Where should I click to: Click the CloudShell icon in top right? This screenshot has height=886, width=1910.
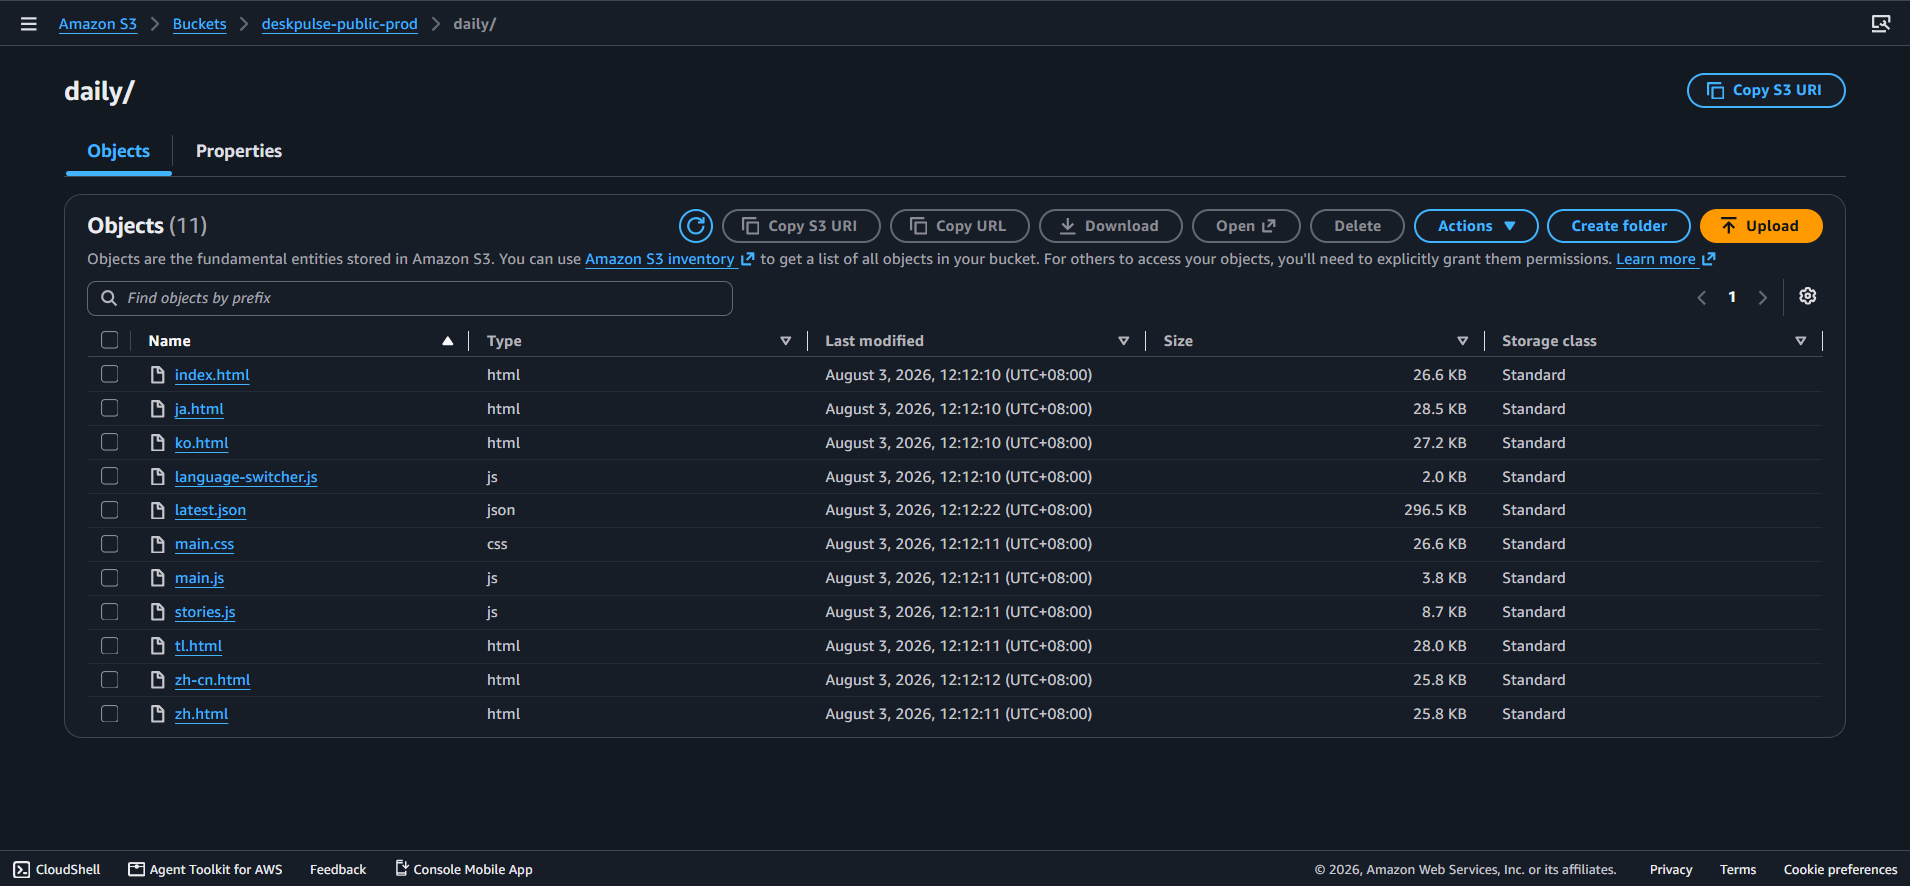1881,24
